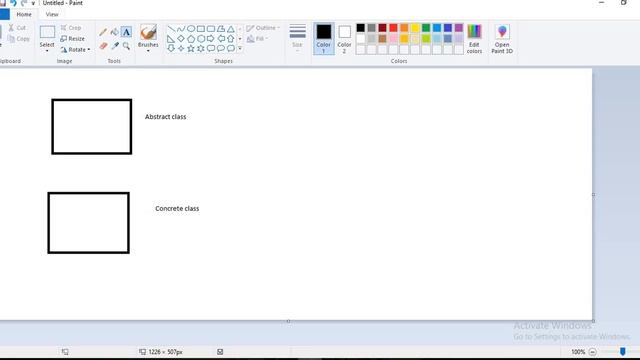The width and height of the screenshot is (640, 360).
Task: Choose the Rounded rectangle shape
Action: pos(211,29)
